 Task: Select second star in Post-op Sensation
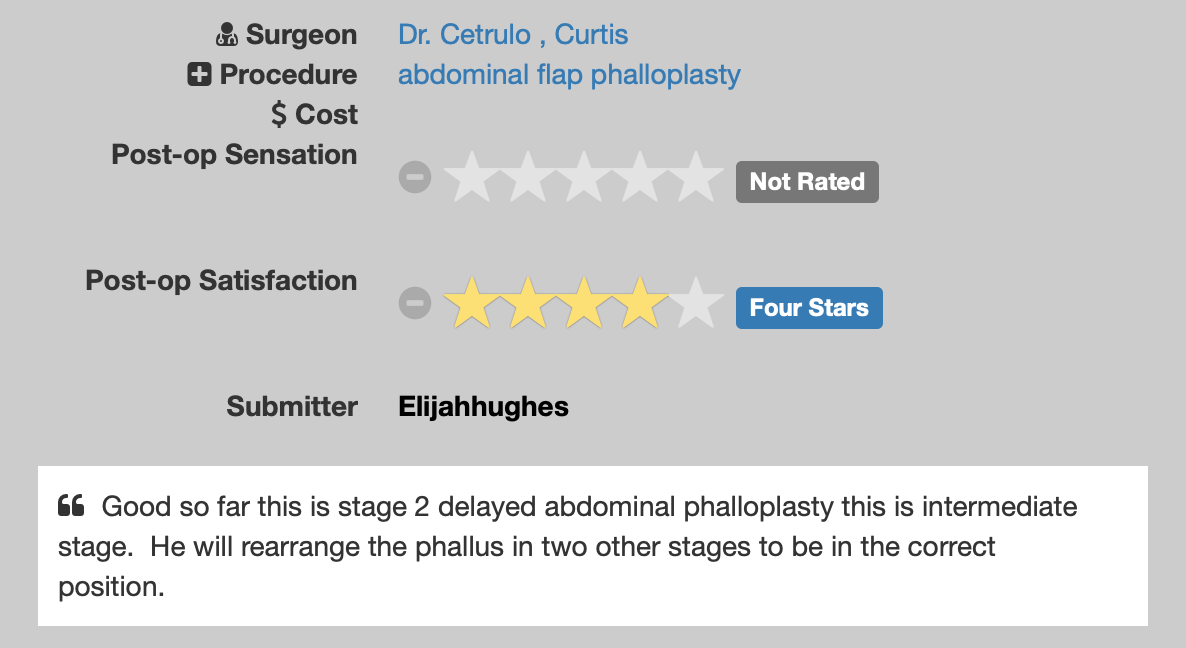[x=527, y=179]
